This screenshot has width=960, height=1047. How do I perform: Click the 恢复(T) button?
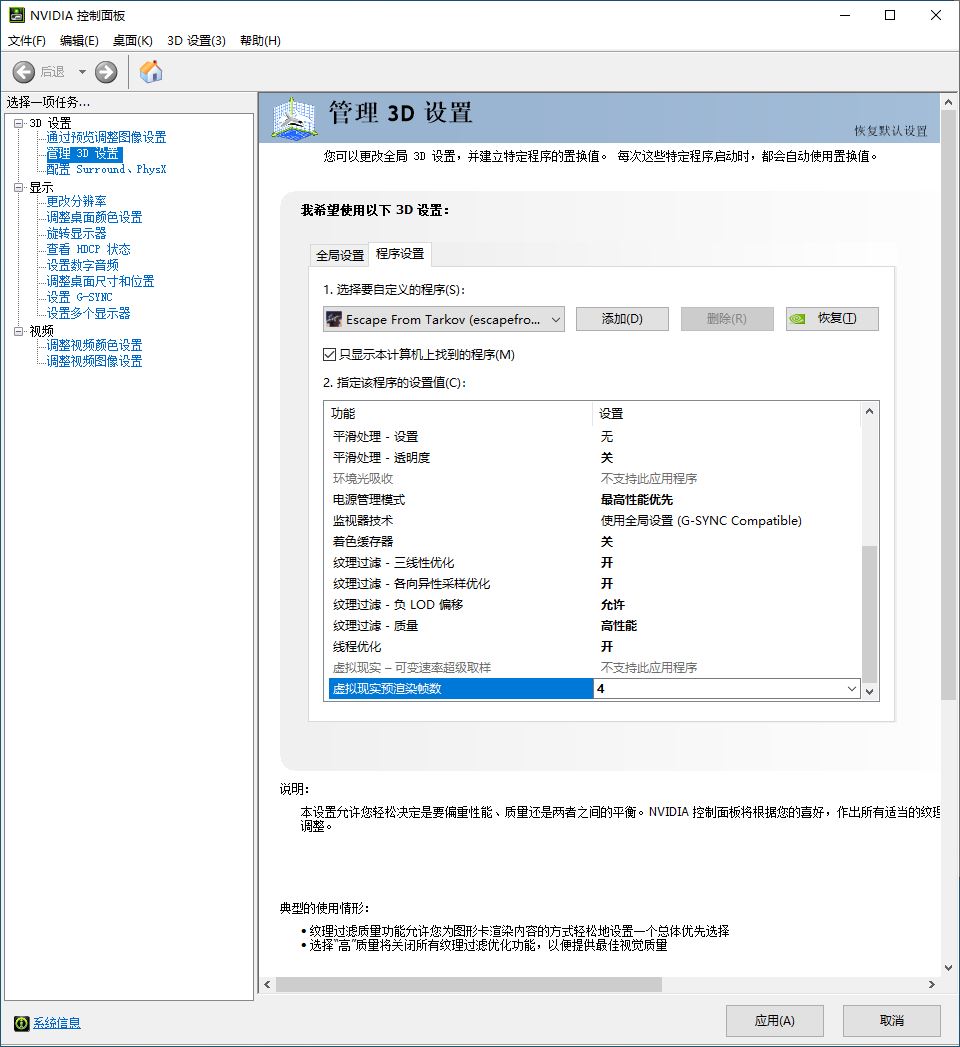832,319
